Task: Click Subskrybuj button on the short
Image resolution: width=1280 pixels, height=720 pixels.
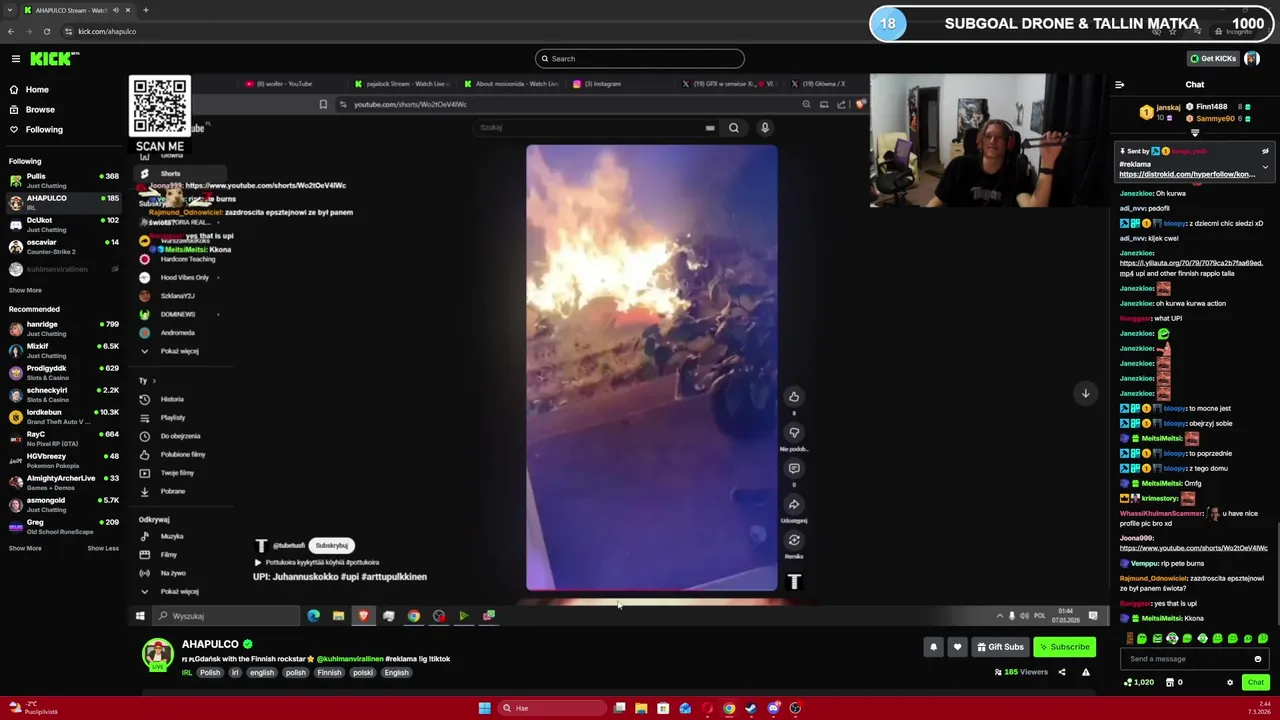Action: pos(331,546)
